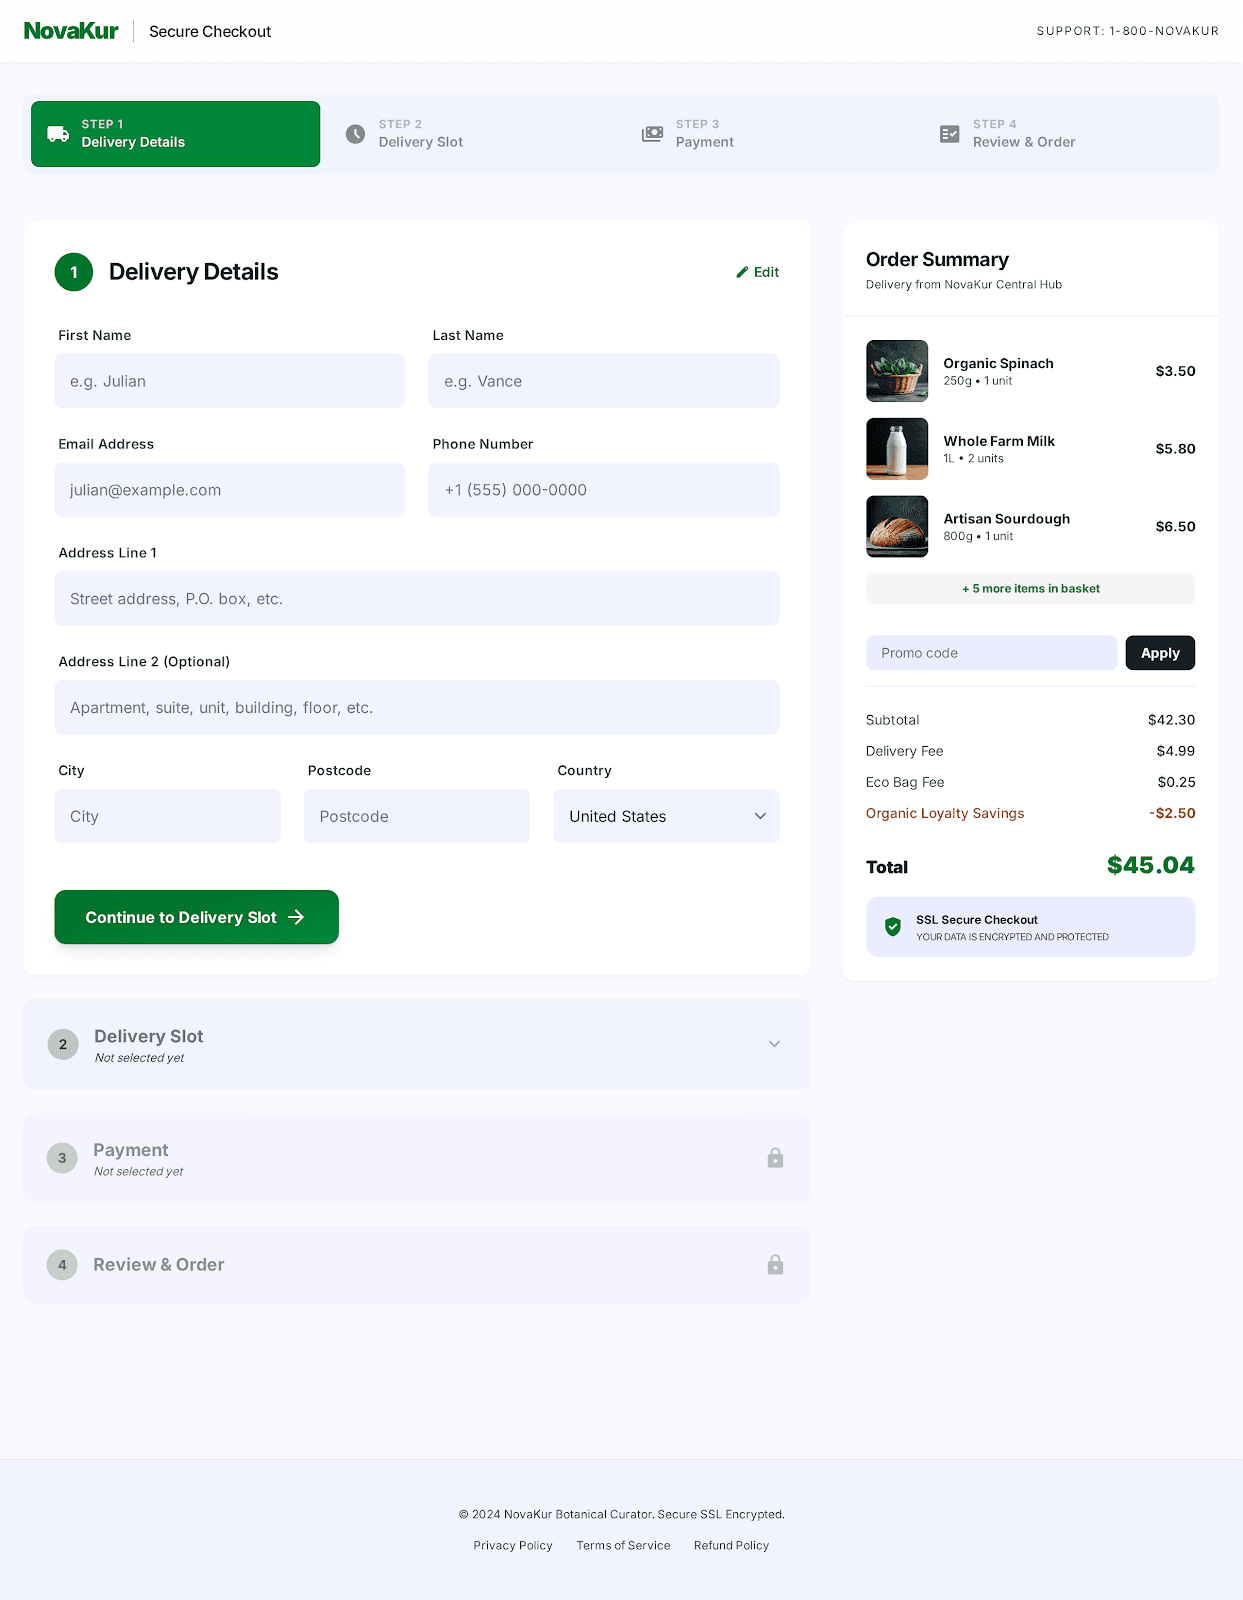Click the padlock icon in Review & Order section
Image resolution: width=1243 pixels, height=1600 pixels.
(x=775, y=1265)
